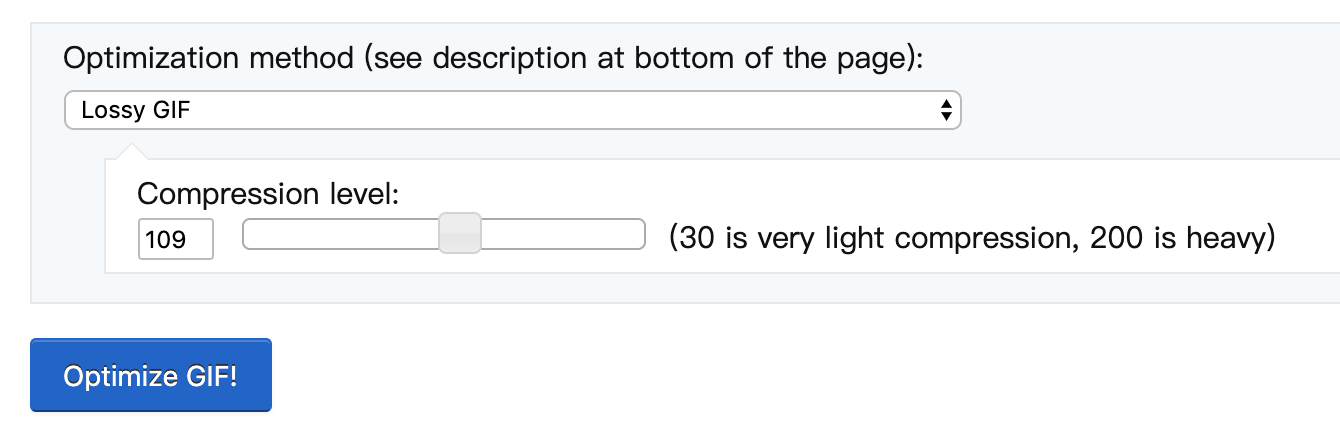
Task: Click the "Lossy GIF" text in the select box
Action: (136, 110)
